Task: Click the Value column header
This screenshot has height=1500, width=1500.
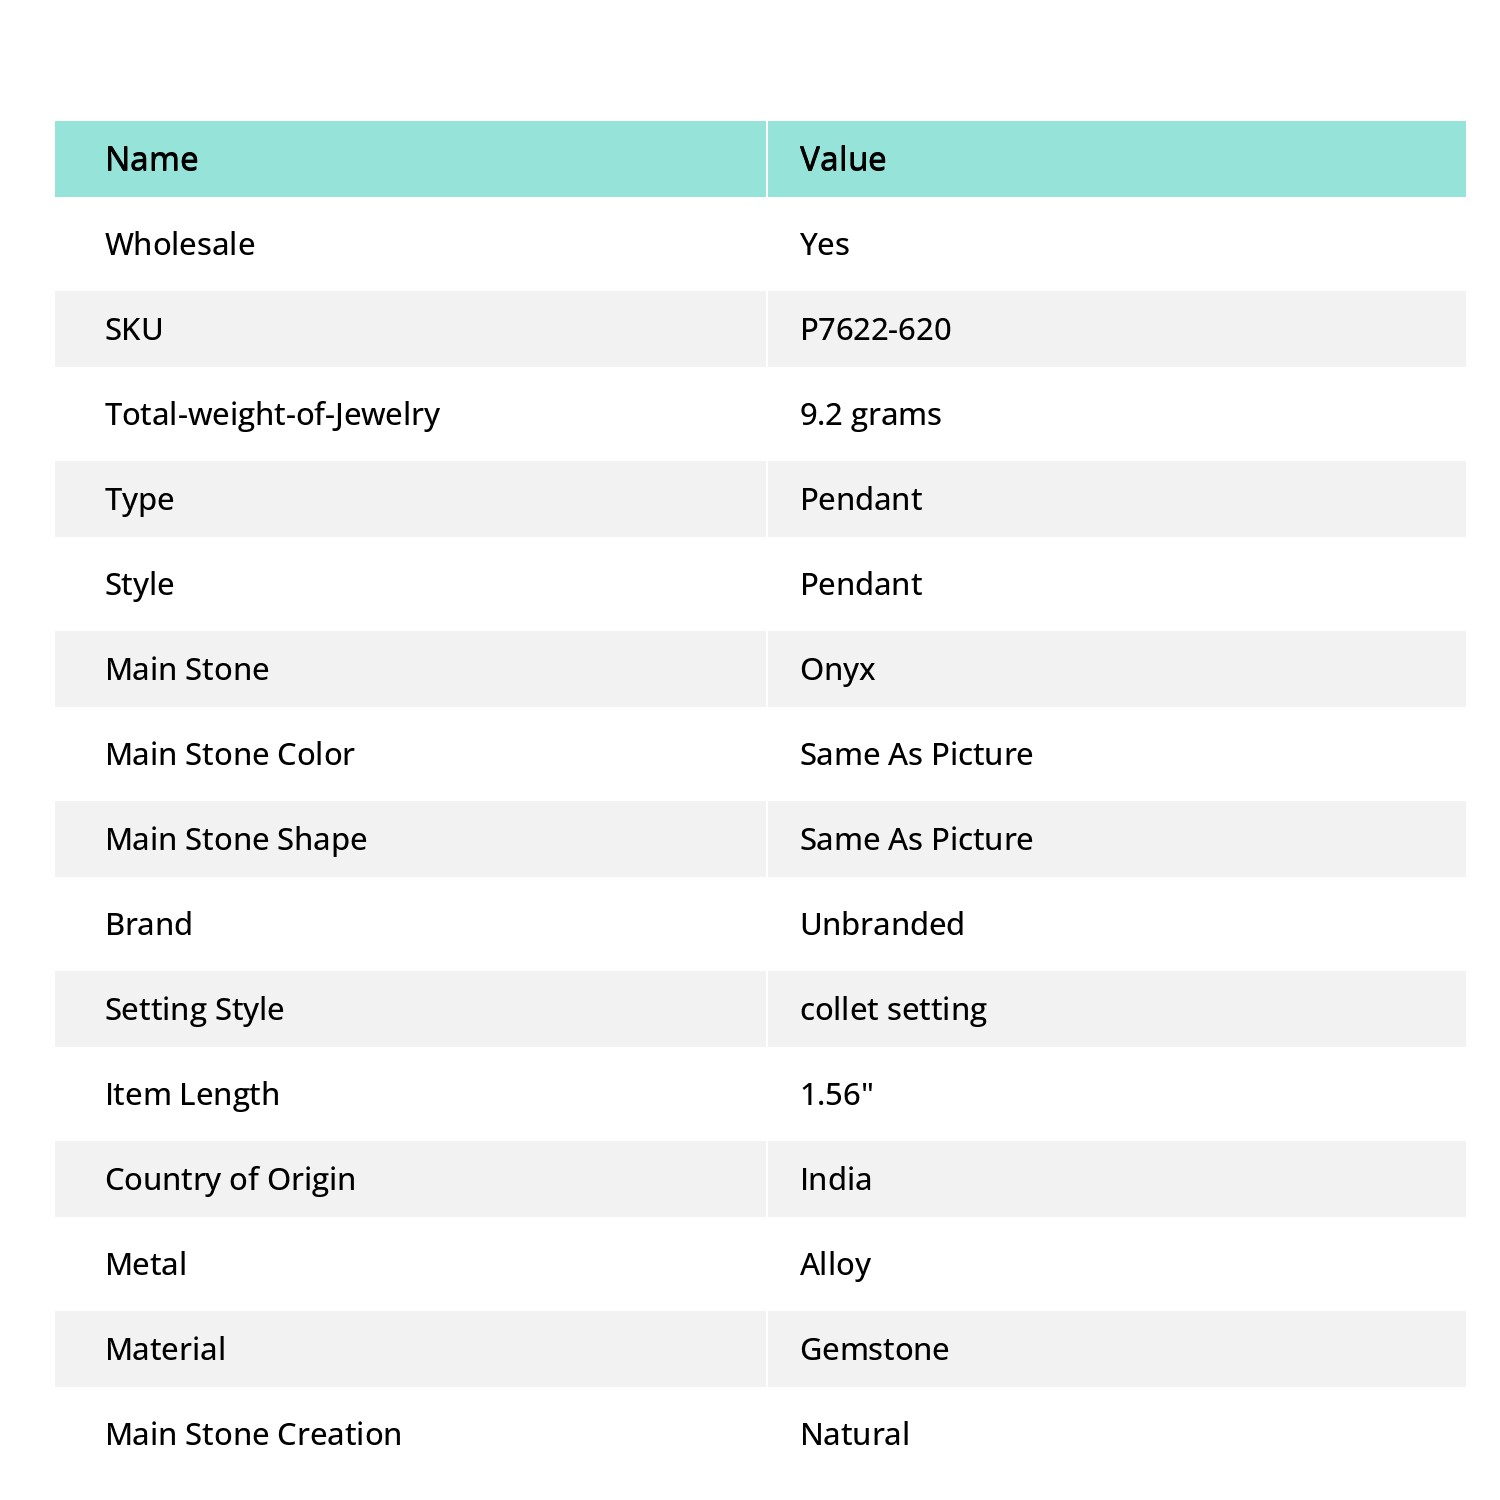Action: pos(842,159)
